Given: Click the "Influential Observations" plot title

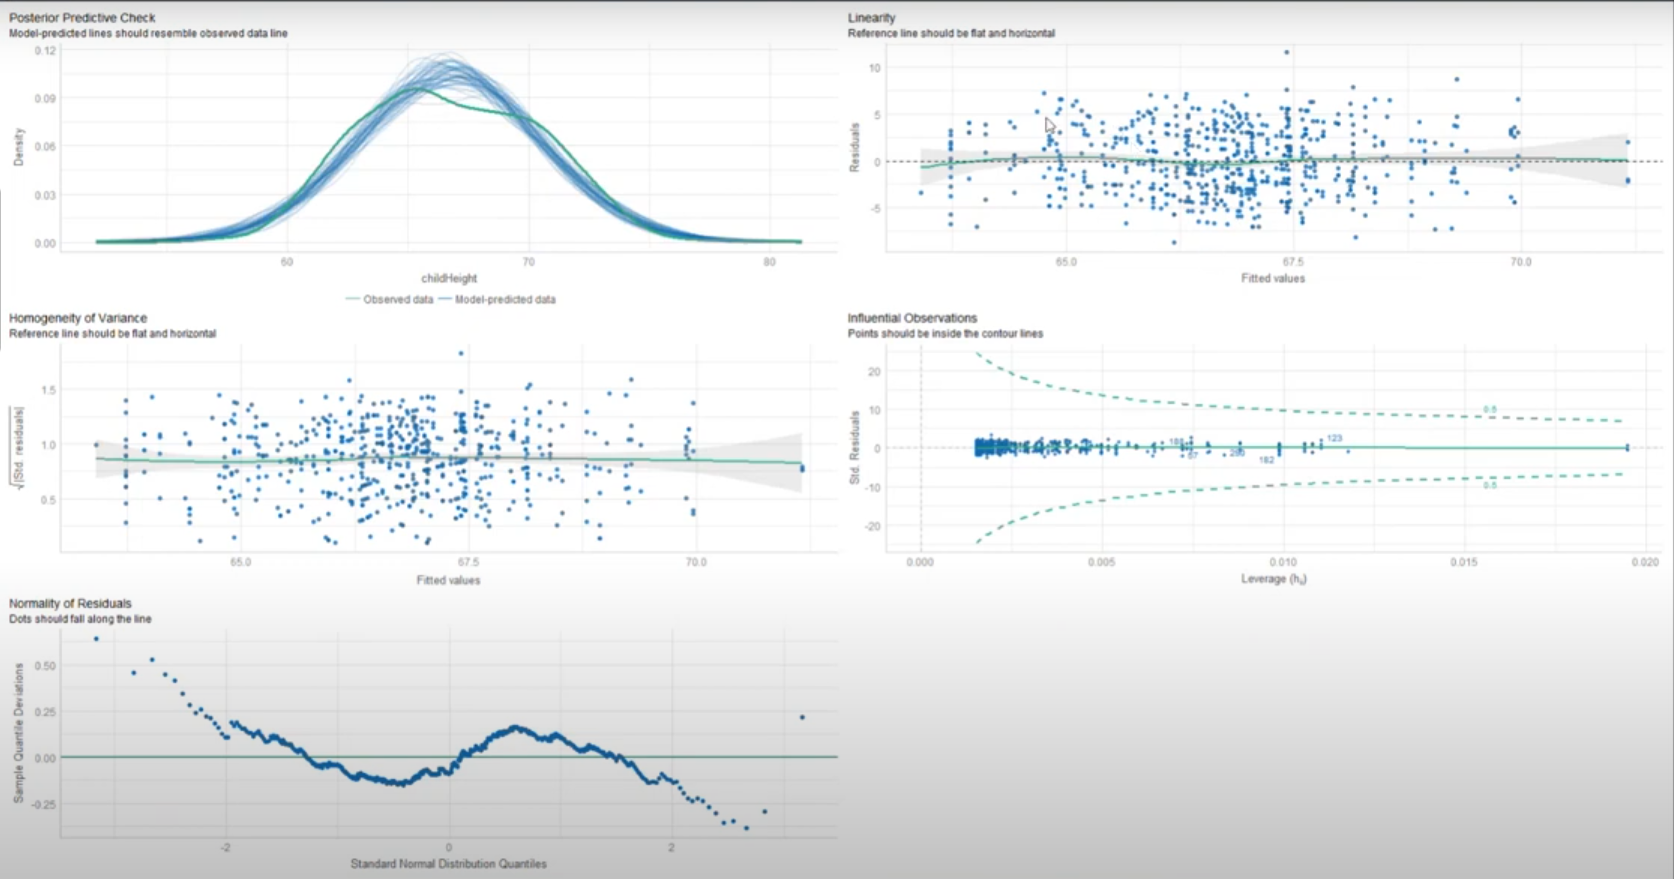Looking at the screenshot, I should tap(912, 318).
